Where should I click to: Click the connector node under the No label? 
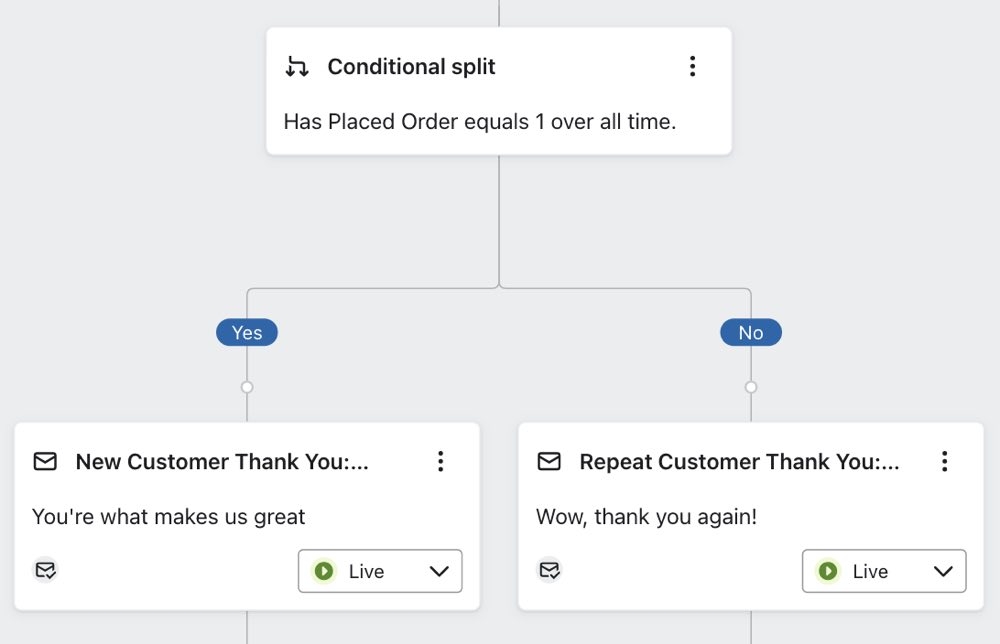(x=750, y=385)
